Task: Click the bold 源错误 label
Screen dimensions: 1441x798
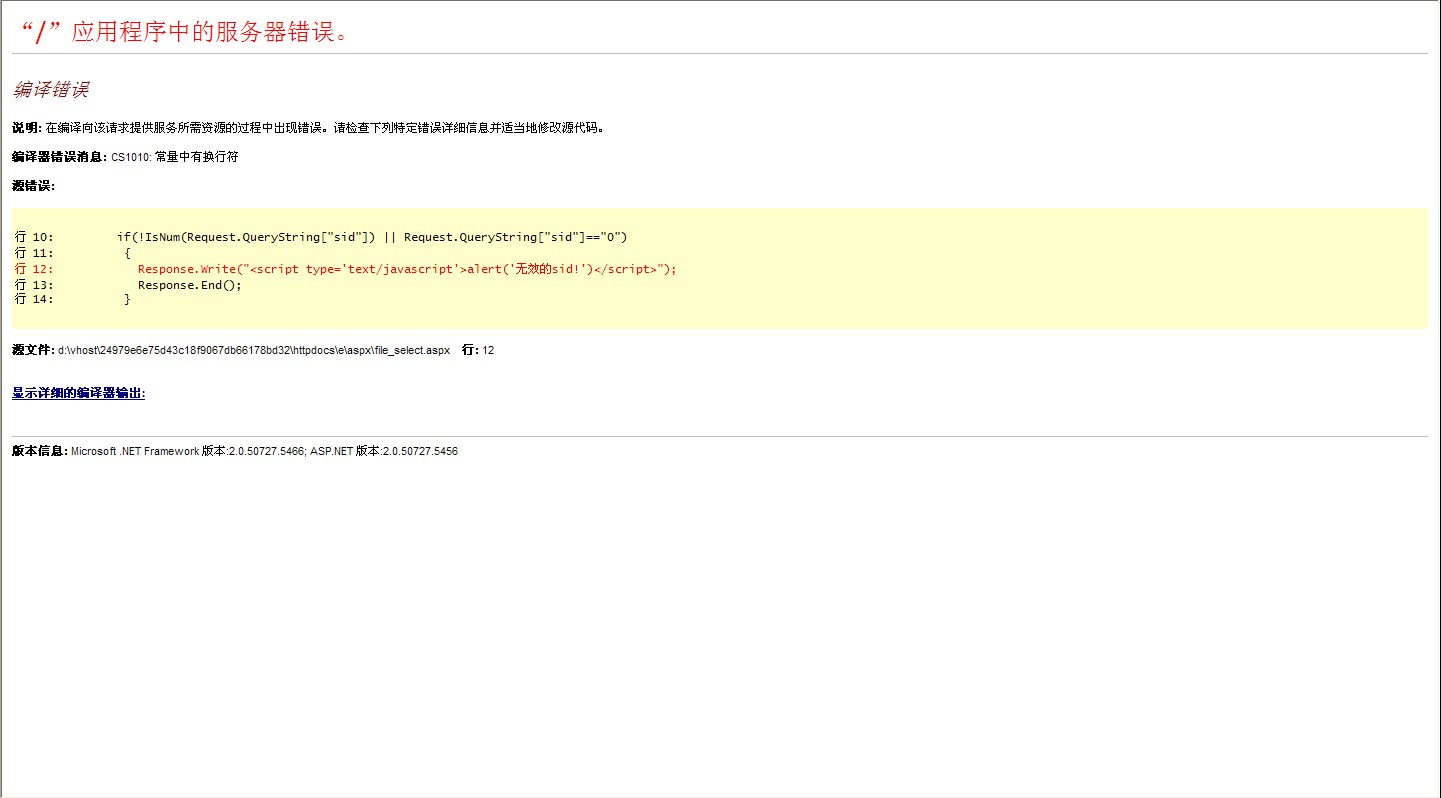Action: pyautogui.click(x=33, y=186)
